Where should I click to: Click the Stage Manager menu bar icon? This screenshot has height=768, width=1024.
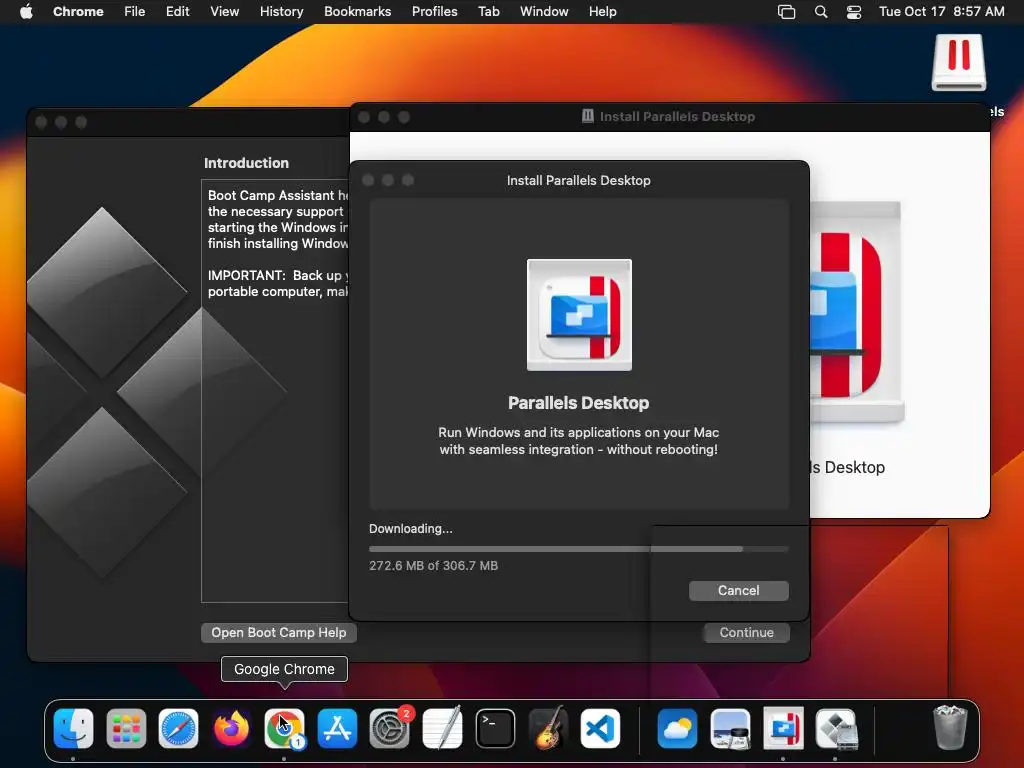click(x=786, y=11)
